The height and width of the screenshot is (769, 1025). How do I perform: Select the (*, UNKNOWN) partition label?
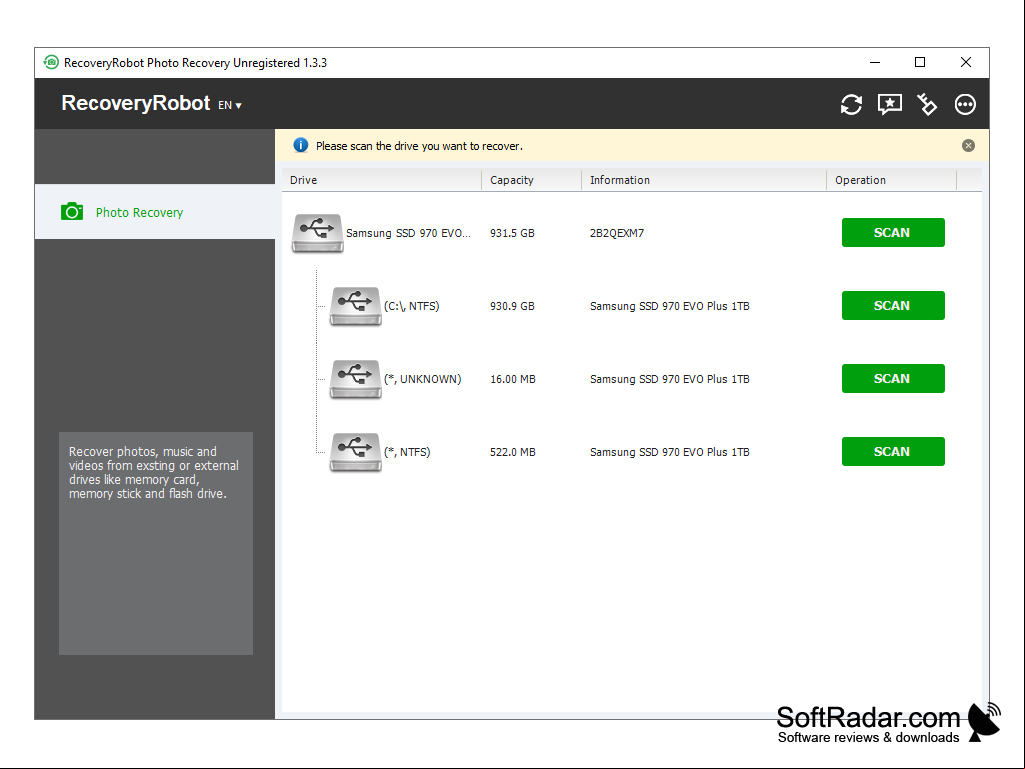pos(422,379)
